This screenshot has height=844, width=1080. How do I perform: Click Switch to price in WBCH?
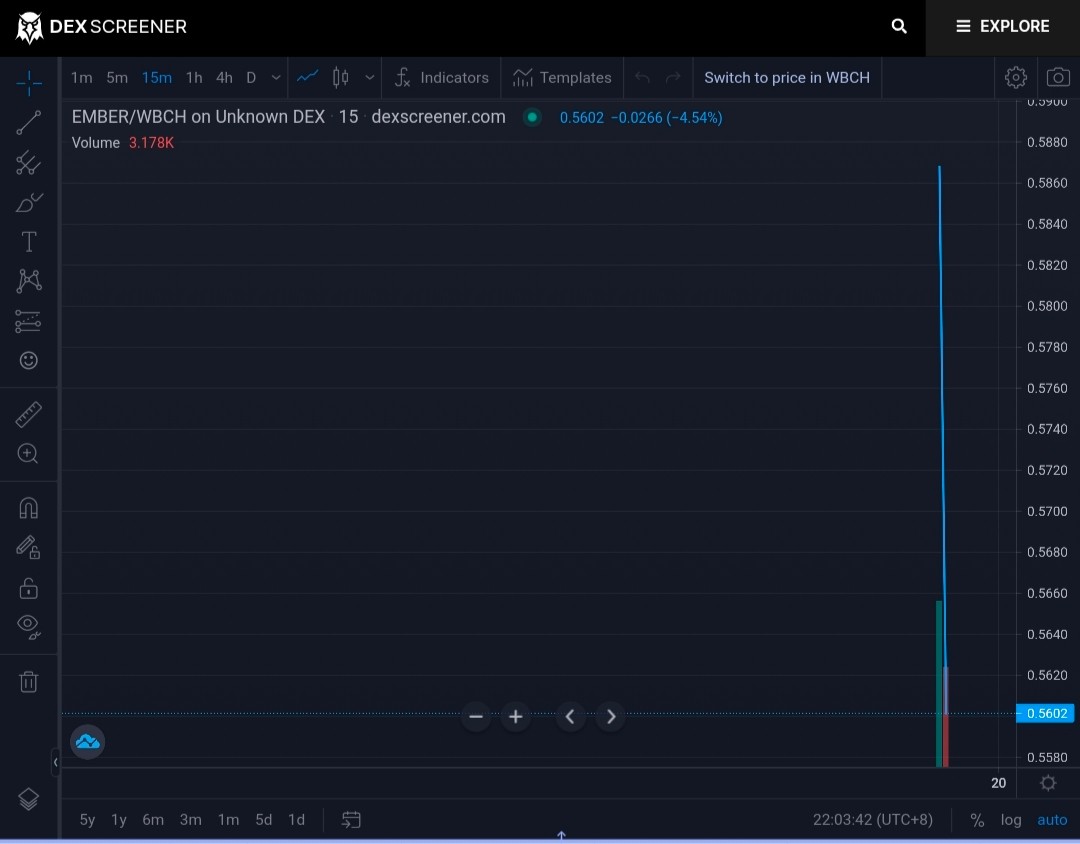787,78
